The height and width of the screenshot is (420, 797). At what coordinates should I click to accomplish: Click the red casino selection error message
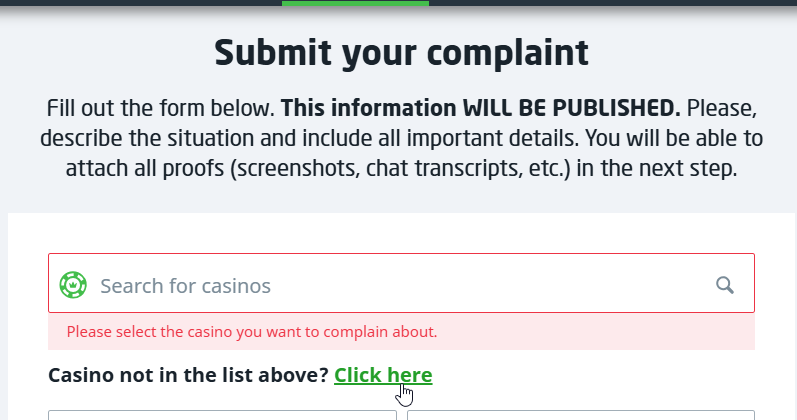tap(251, 331)
